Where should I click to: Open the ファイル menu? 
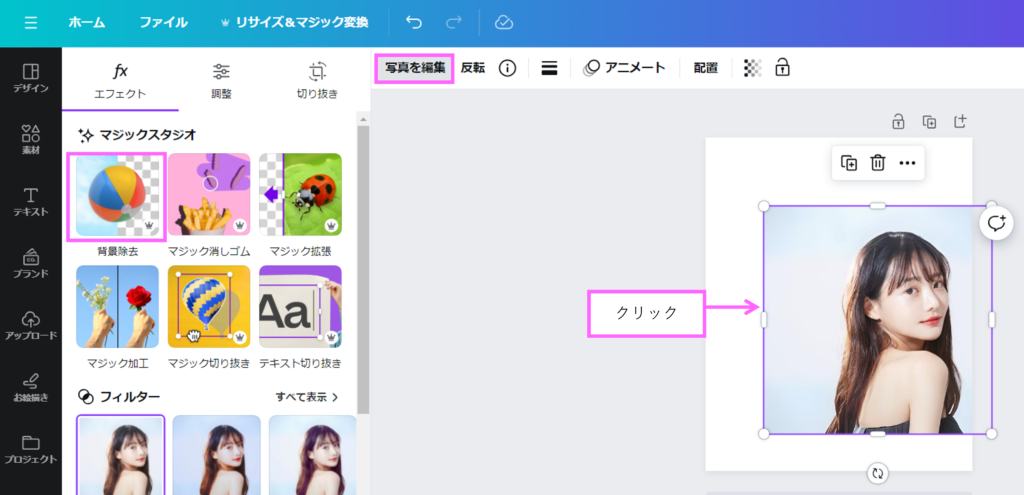coord(163,22)
